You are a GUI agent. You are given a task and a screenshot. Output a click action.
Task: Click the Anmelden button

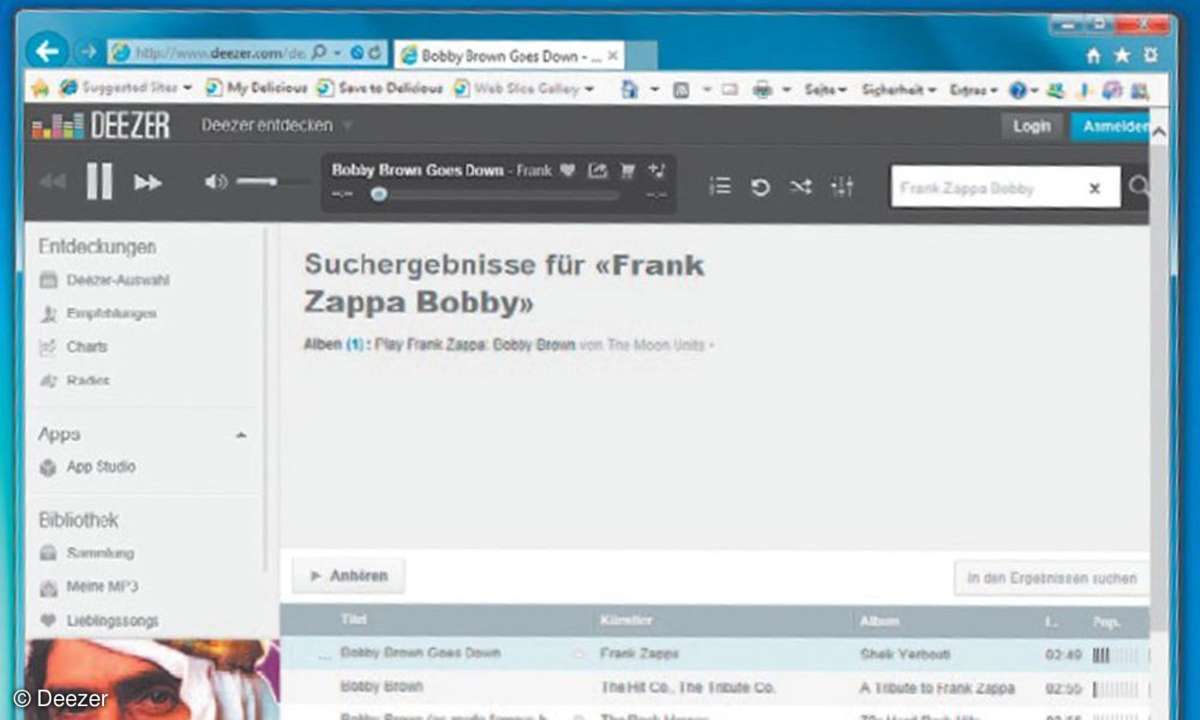(1113, 126)
